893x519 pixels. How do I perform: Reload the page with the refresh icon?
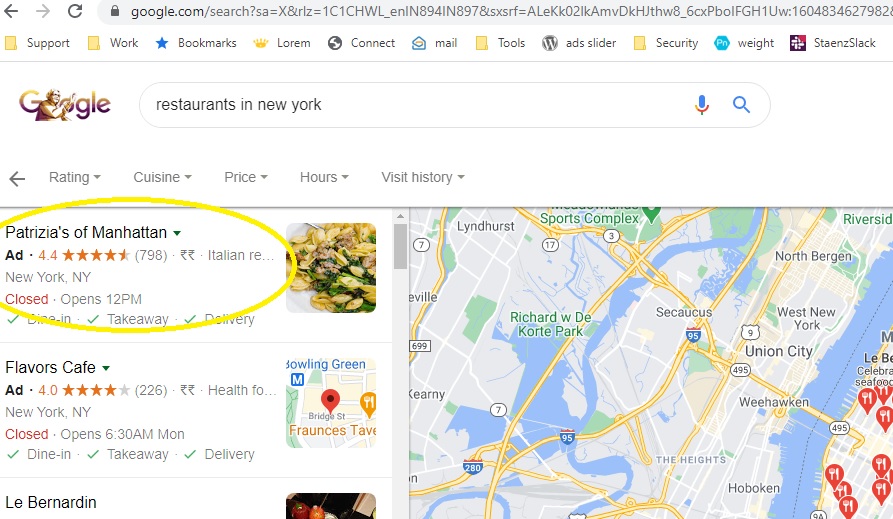(x=75, y=11)
